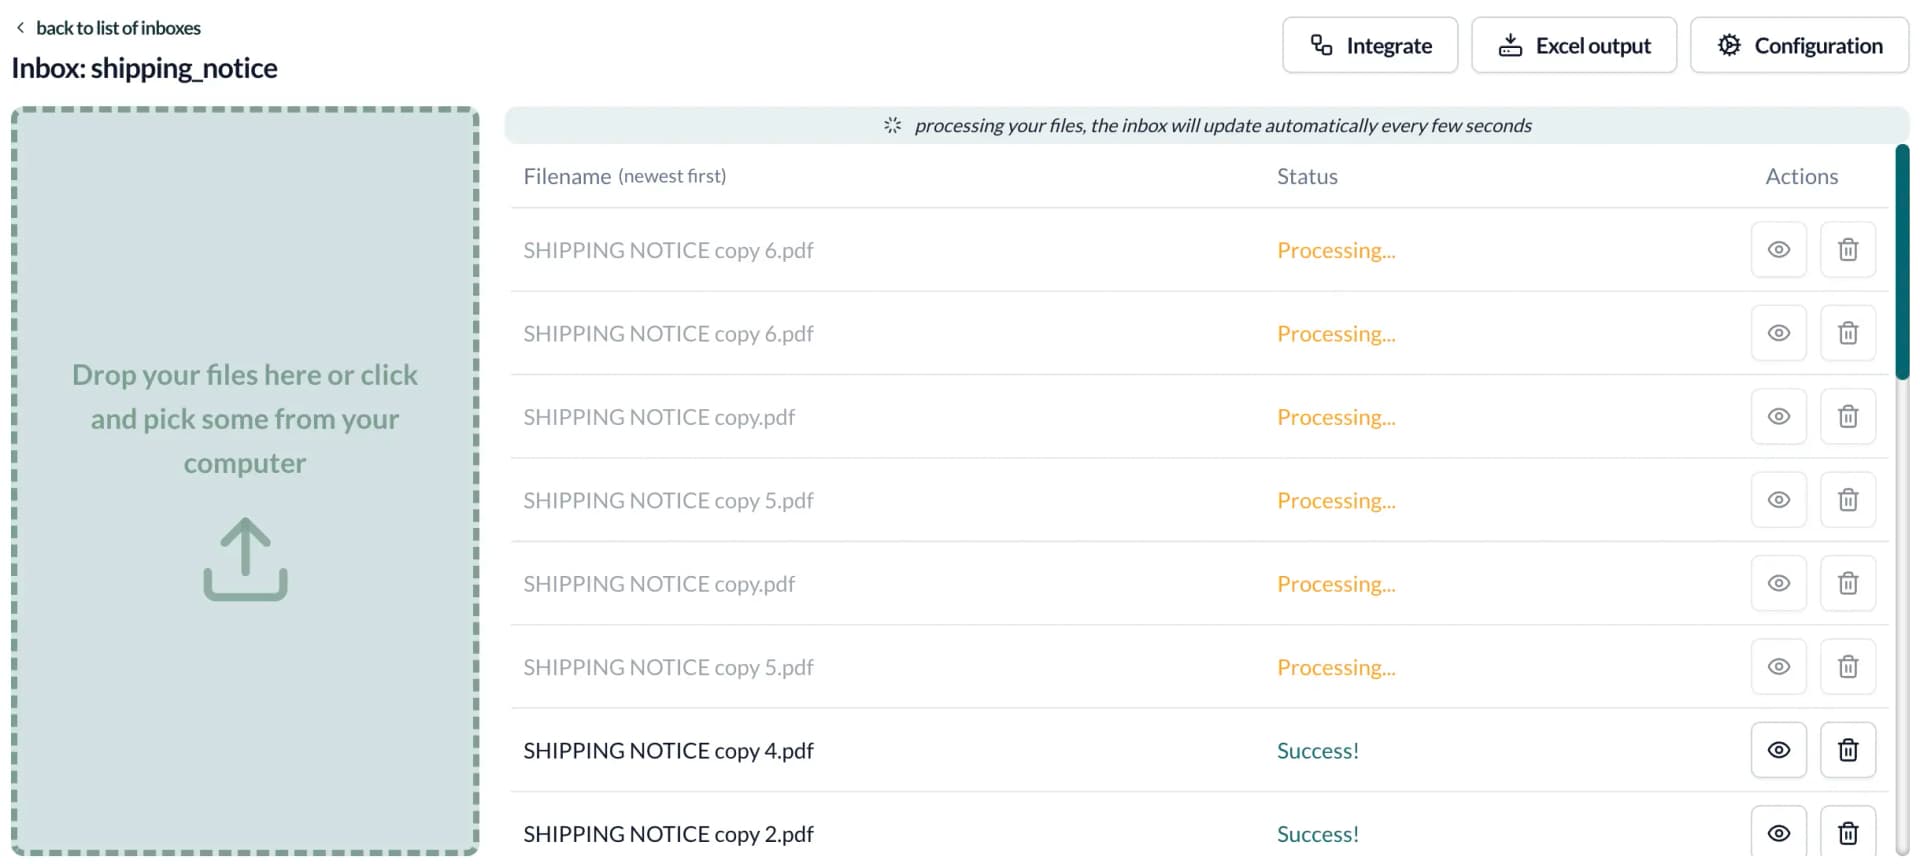Viewport: 1920px width, 864px height.
Task: Click trash icon of upper copy.pdf row
Action: point(1848,416)
